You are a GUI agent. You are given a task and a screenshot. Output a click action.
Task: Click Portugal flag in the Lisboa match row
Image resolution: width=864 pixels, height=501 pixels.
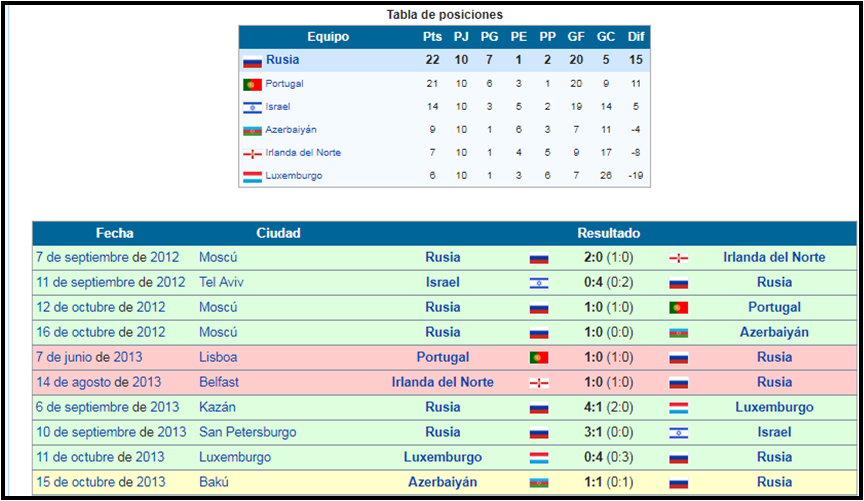pyautogui.click(x=539, y=357)
